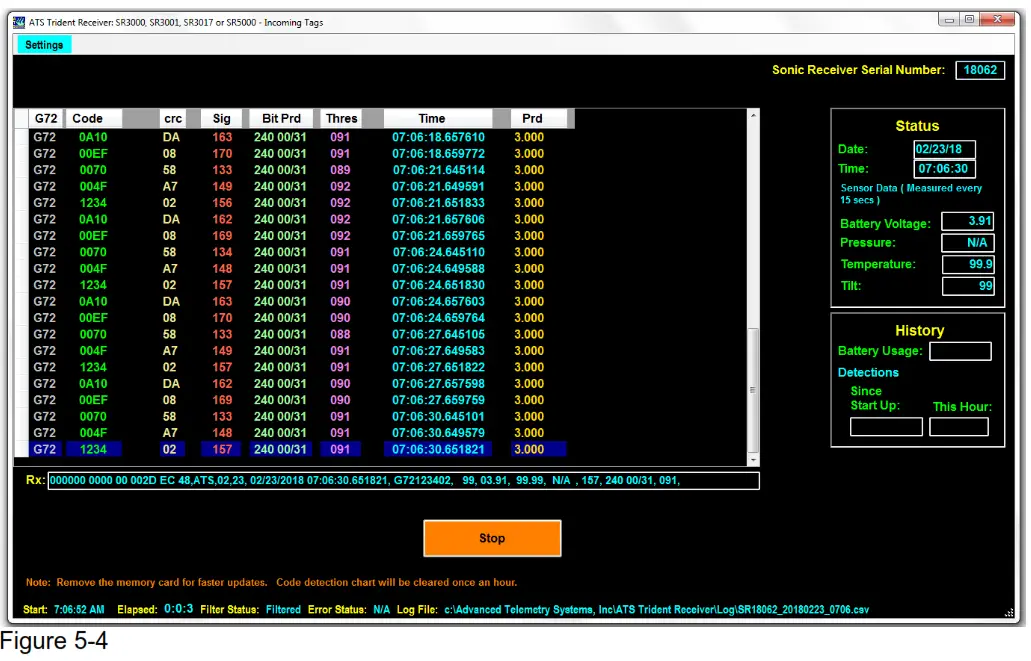Click the Thres column header

pos(341,118)
